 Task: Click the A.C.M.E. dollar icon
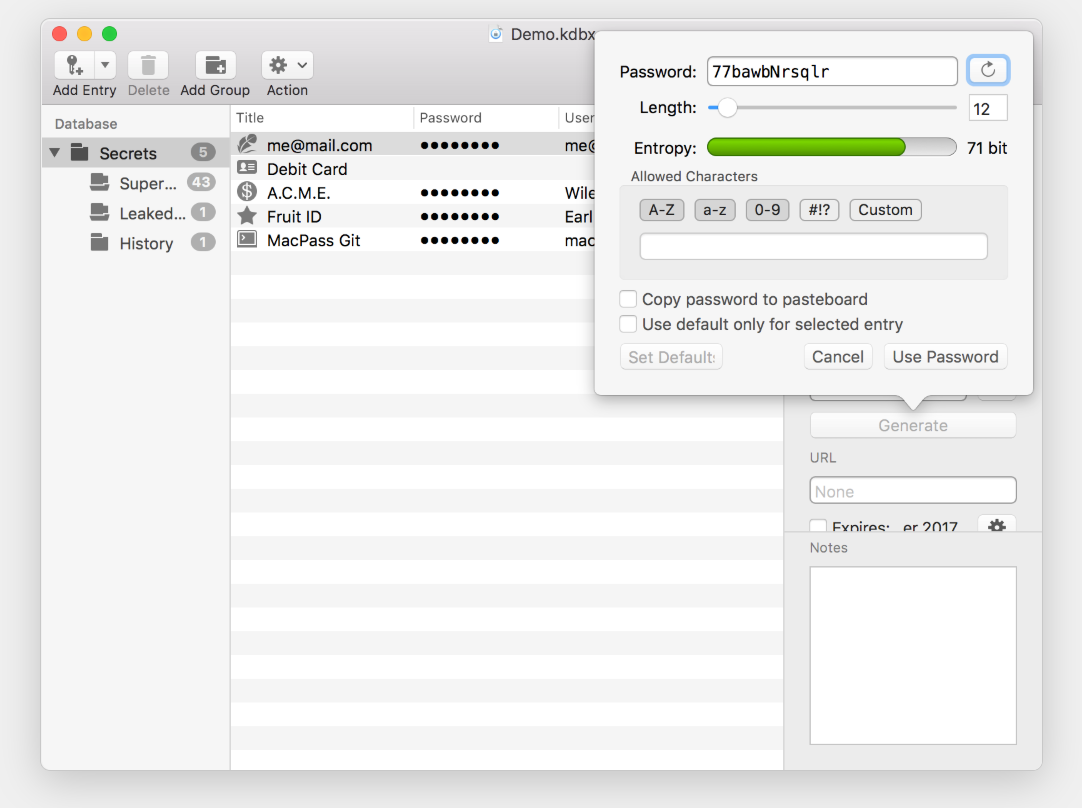pos(247,192)
